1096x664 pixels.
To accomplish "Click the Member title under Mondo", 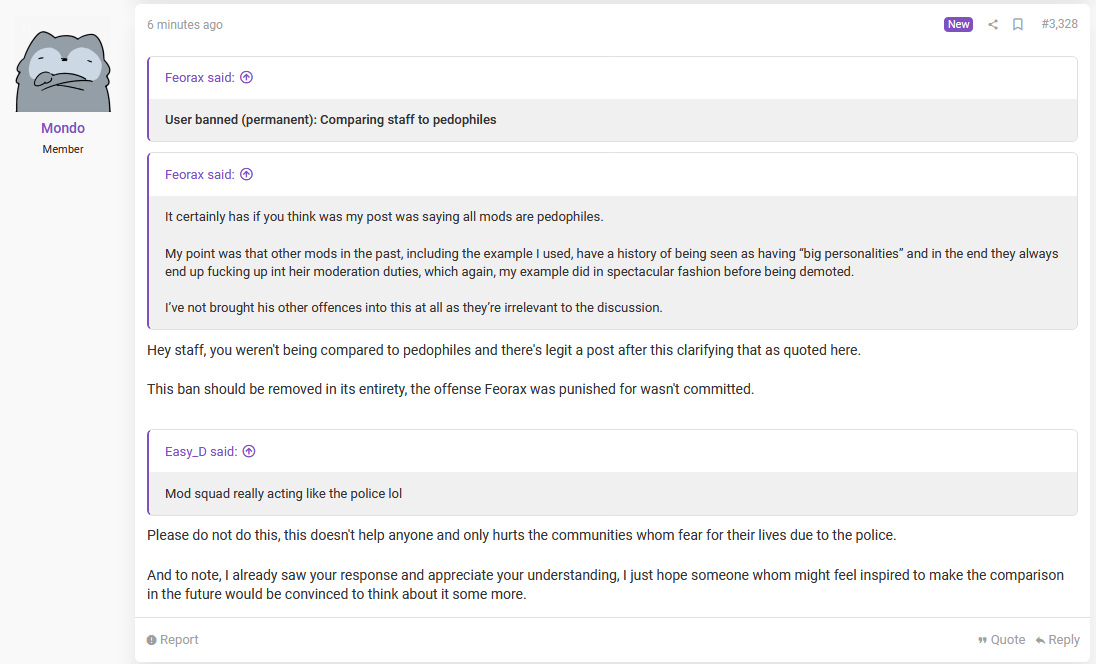I will [x=63, y=149].
